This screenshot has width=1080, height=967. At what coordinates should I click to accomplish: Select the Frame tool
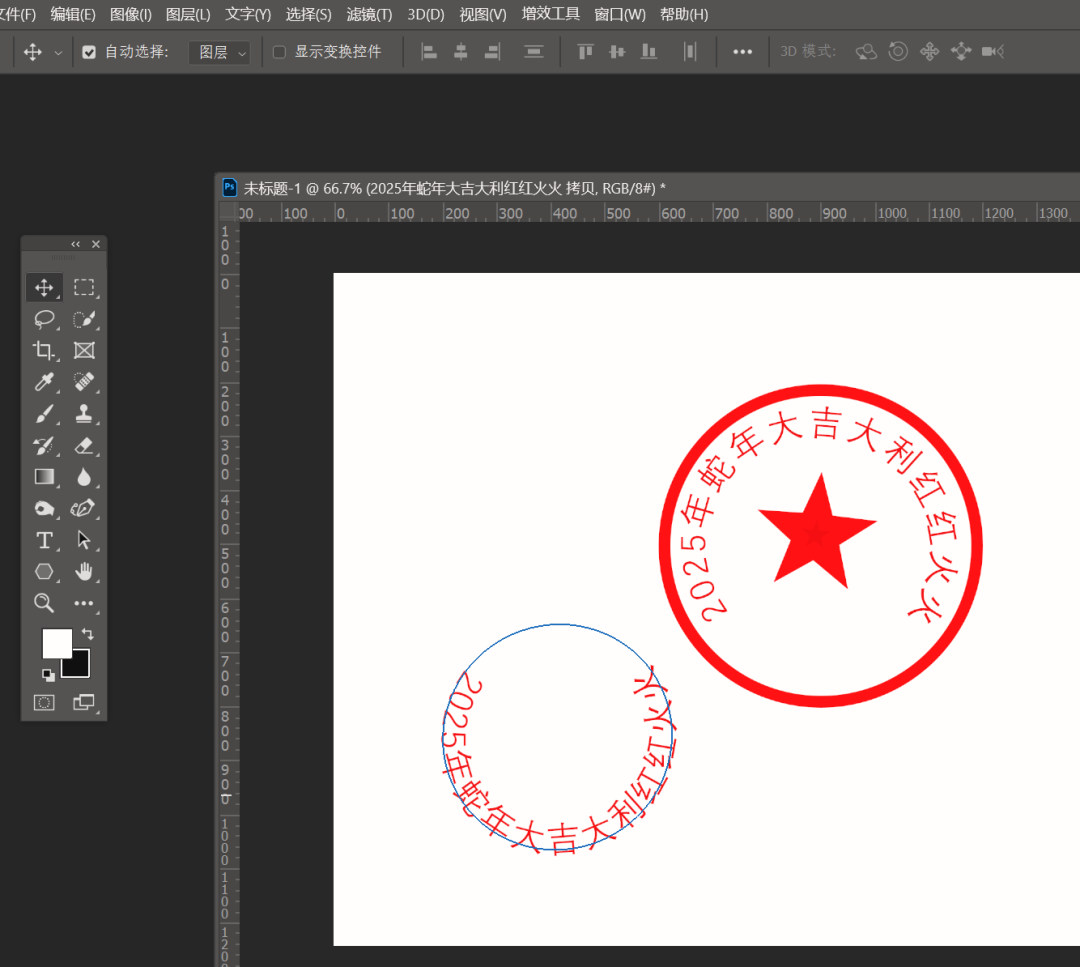point(84,351)
